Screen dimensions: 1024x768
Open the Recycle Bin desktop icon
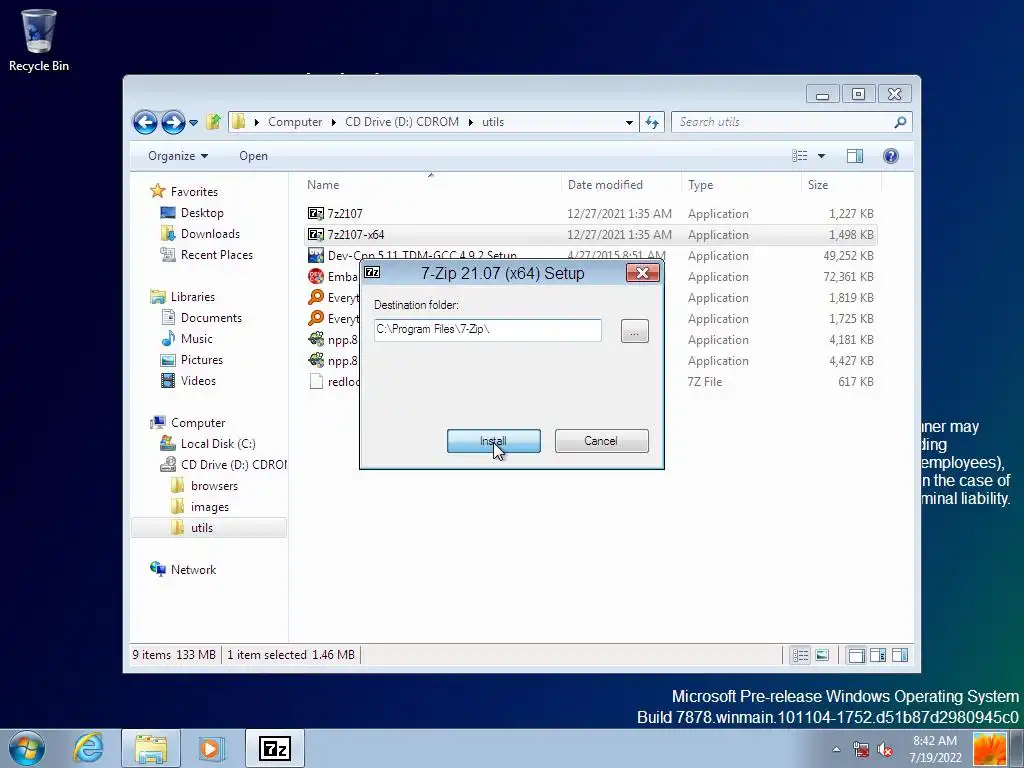click(x=39, y=39)
